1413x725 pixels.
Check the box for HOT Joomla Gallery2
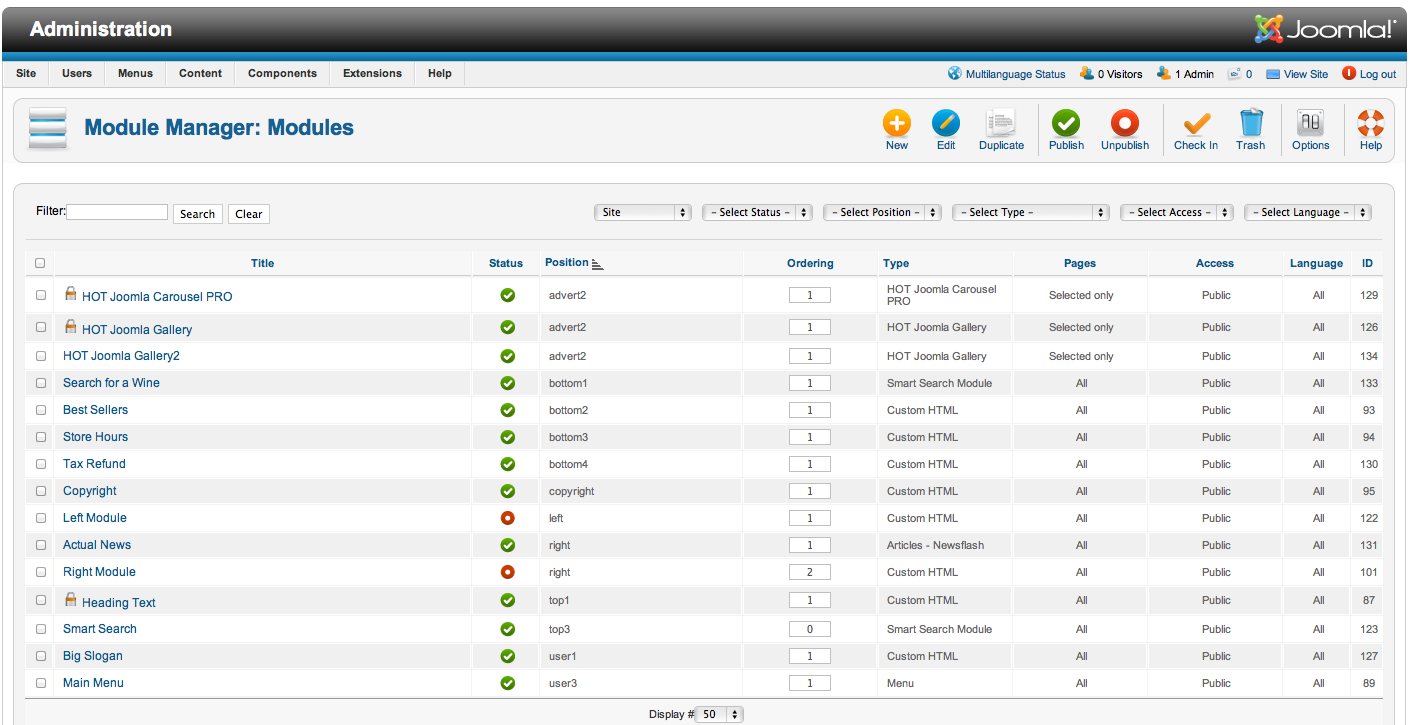(x=41, y=356)
